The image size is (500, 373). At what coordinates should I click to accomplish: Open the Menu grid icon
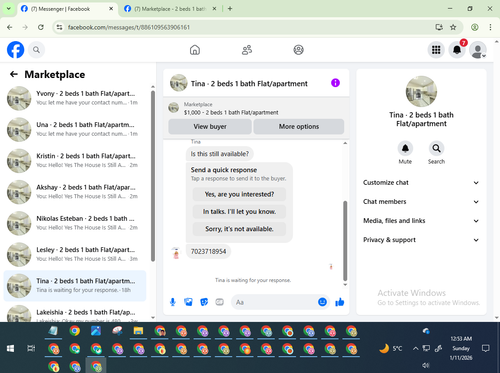click(436, 50)
